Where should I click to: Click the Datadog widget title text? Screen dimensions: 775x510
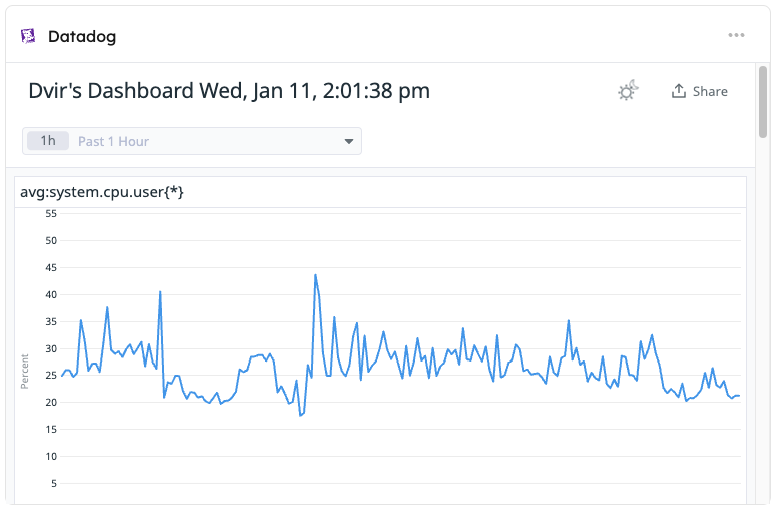click(82, 36)
